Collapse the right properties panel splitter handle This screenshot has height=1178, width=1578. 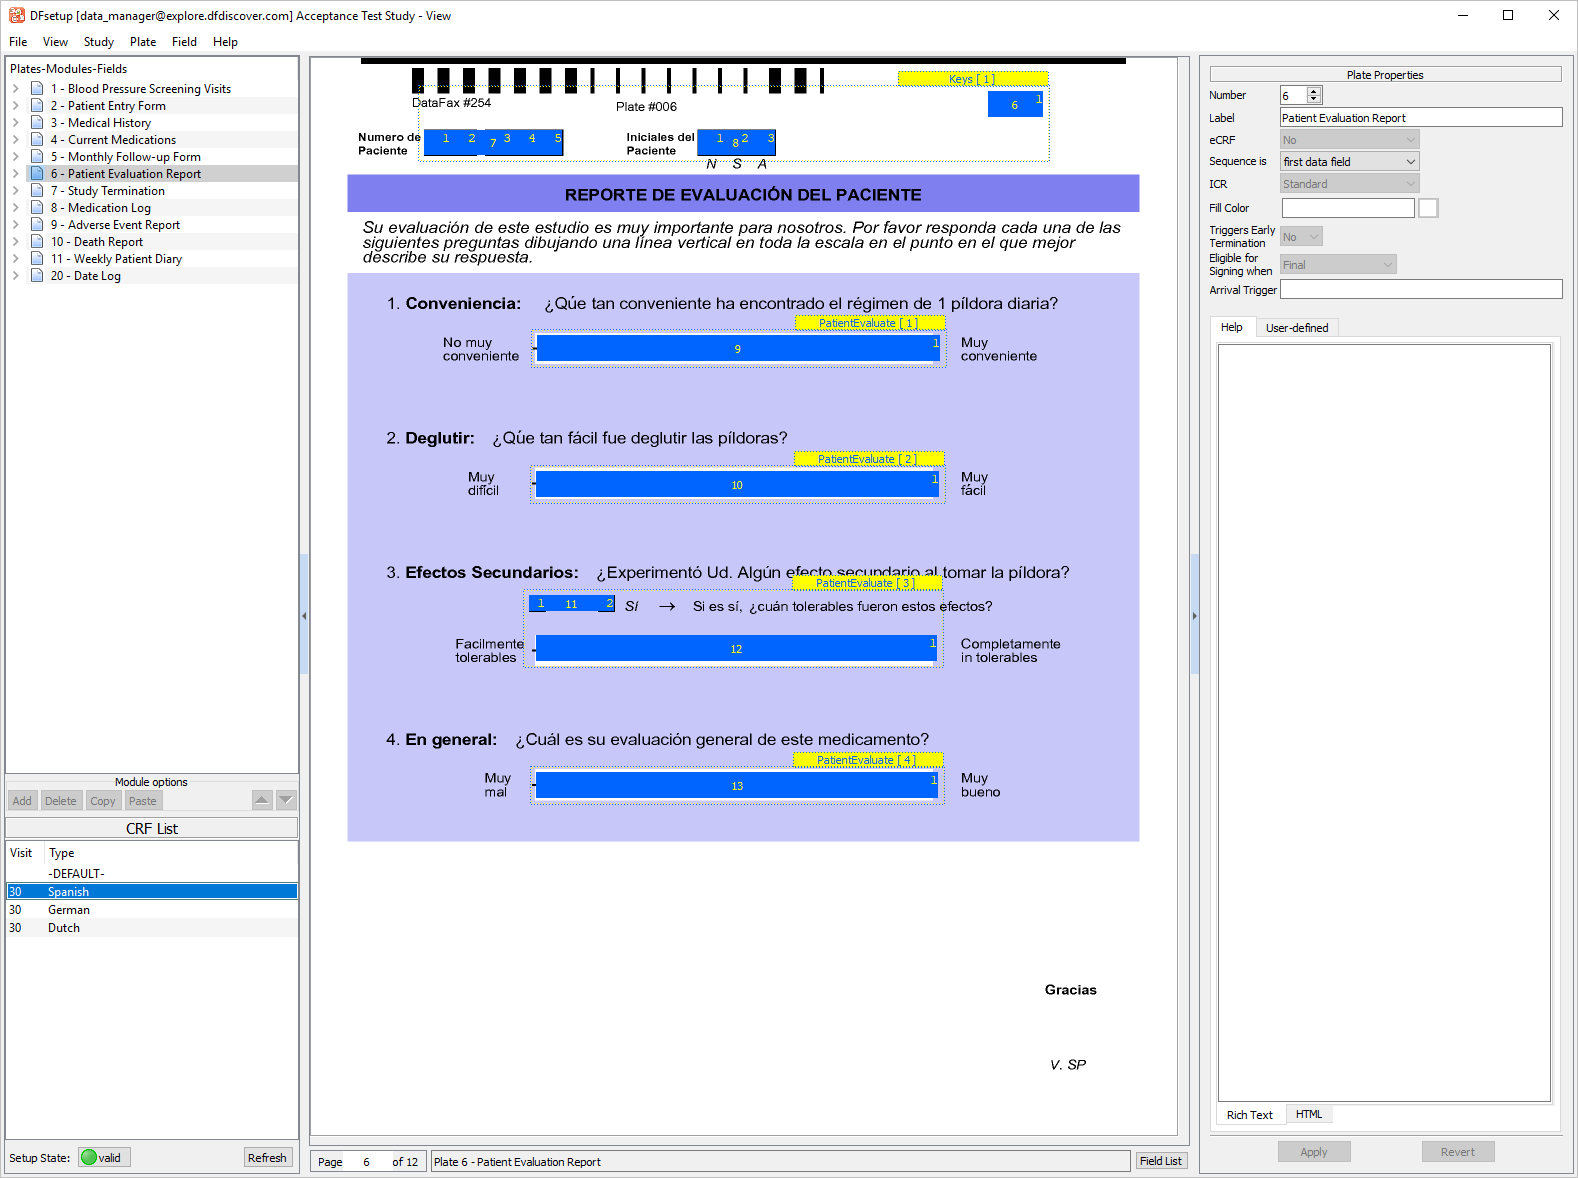click(1194, 616)
